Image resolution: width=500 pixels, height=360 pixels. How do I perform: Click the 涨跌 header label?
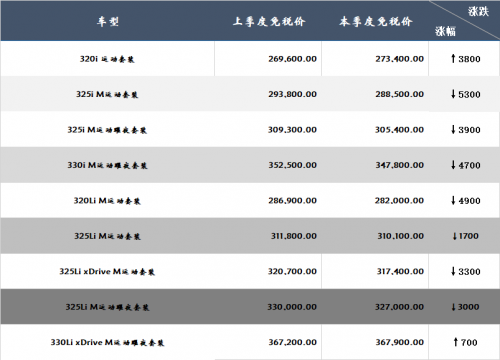coord(478,12)
